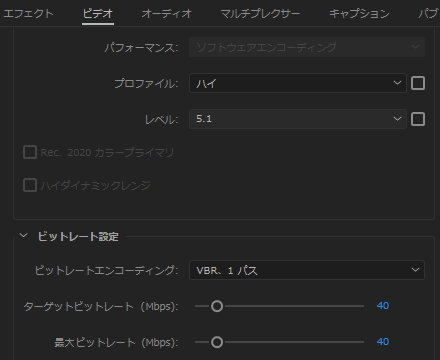Click the パフォーマンス label
Screen dimensions: 440x360
pyautogui.click(x=141, y=47)
